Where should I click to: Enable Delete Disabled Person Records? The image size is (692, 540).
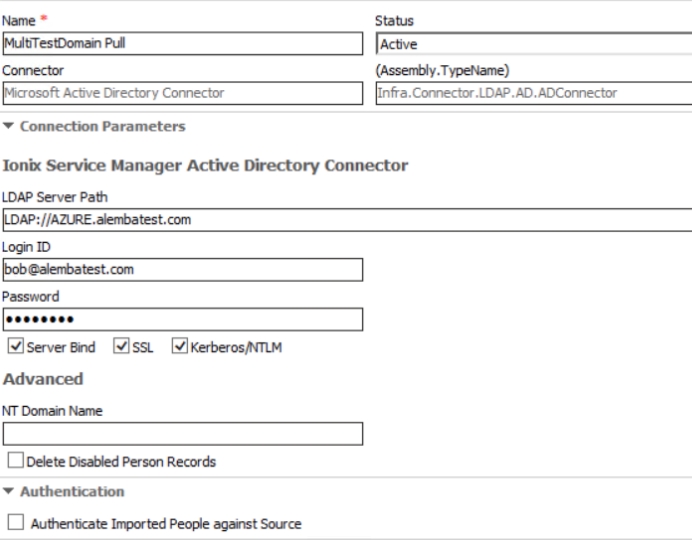pos(14,462)
